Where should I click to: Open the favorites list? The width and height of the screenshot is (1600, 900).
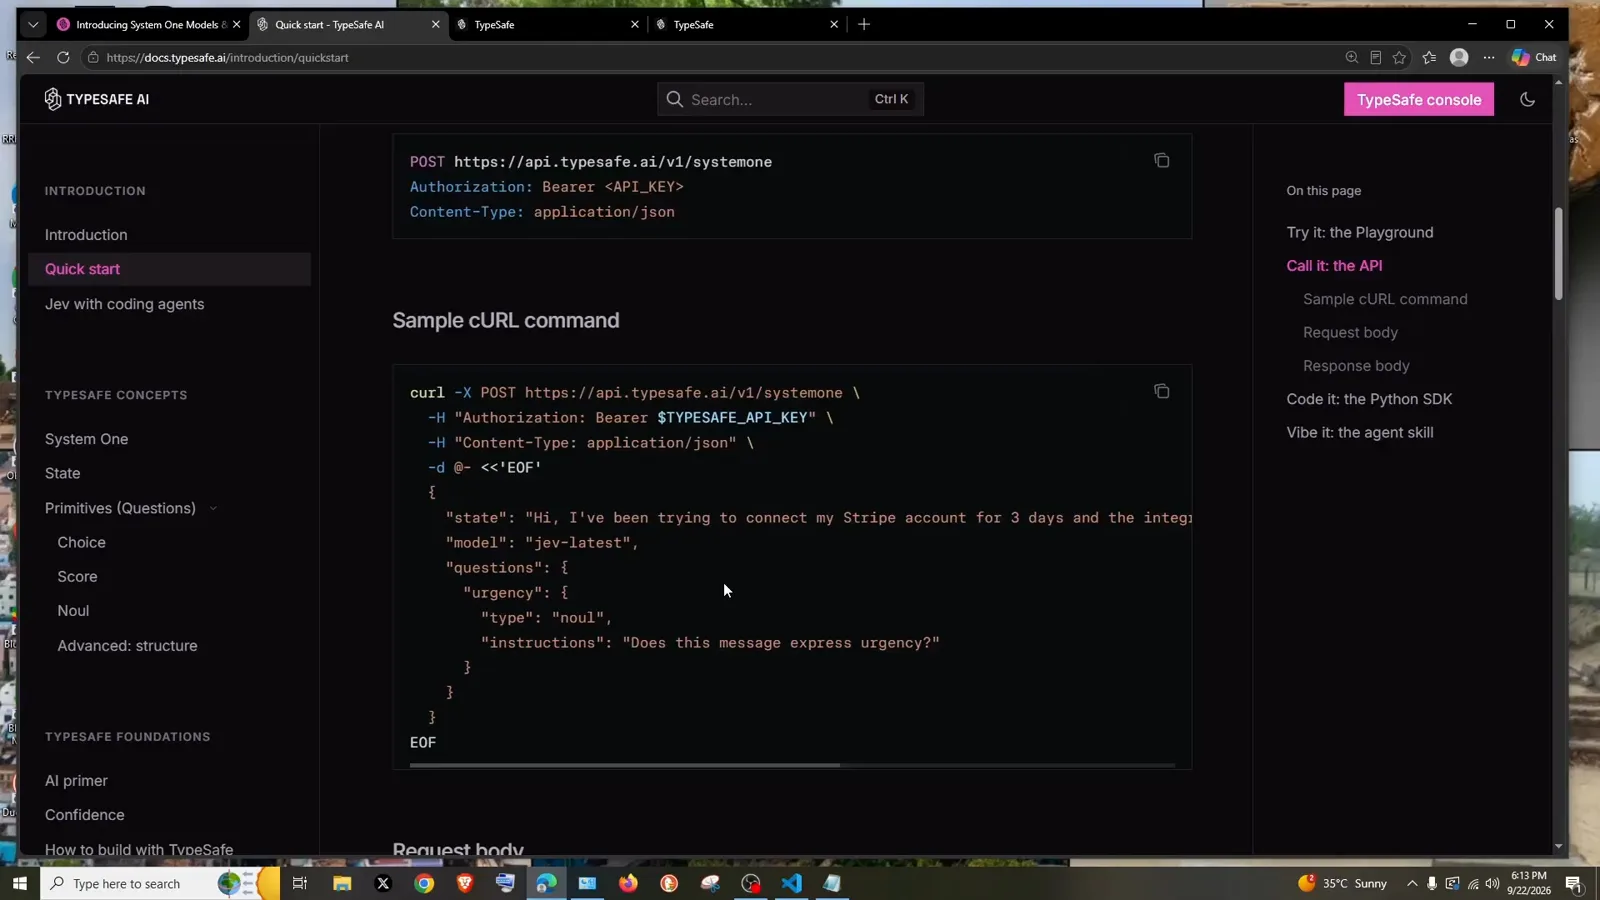tap(1429, 57)
